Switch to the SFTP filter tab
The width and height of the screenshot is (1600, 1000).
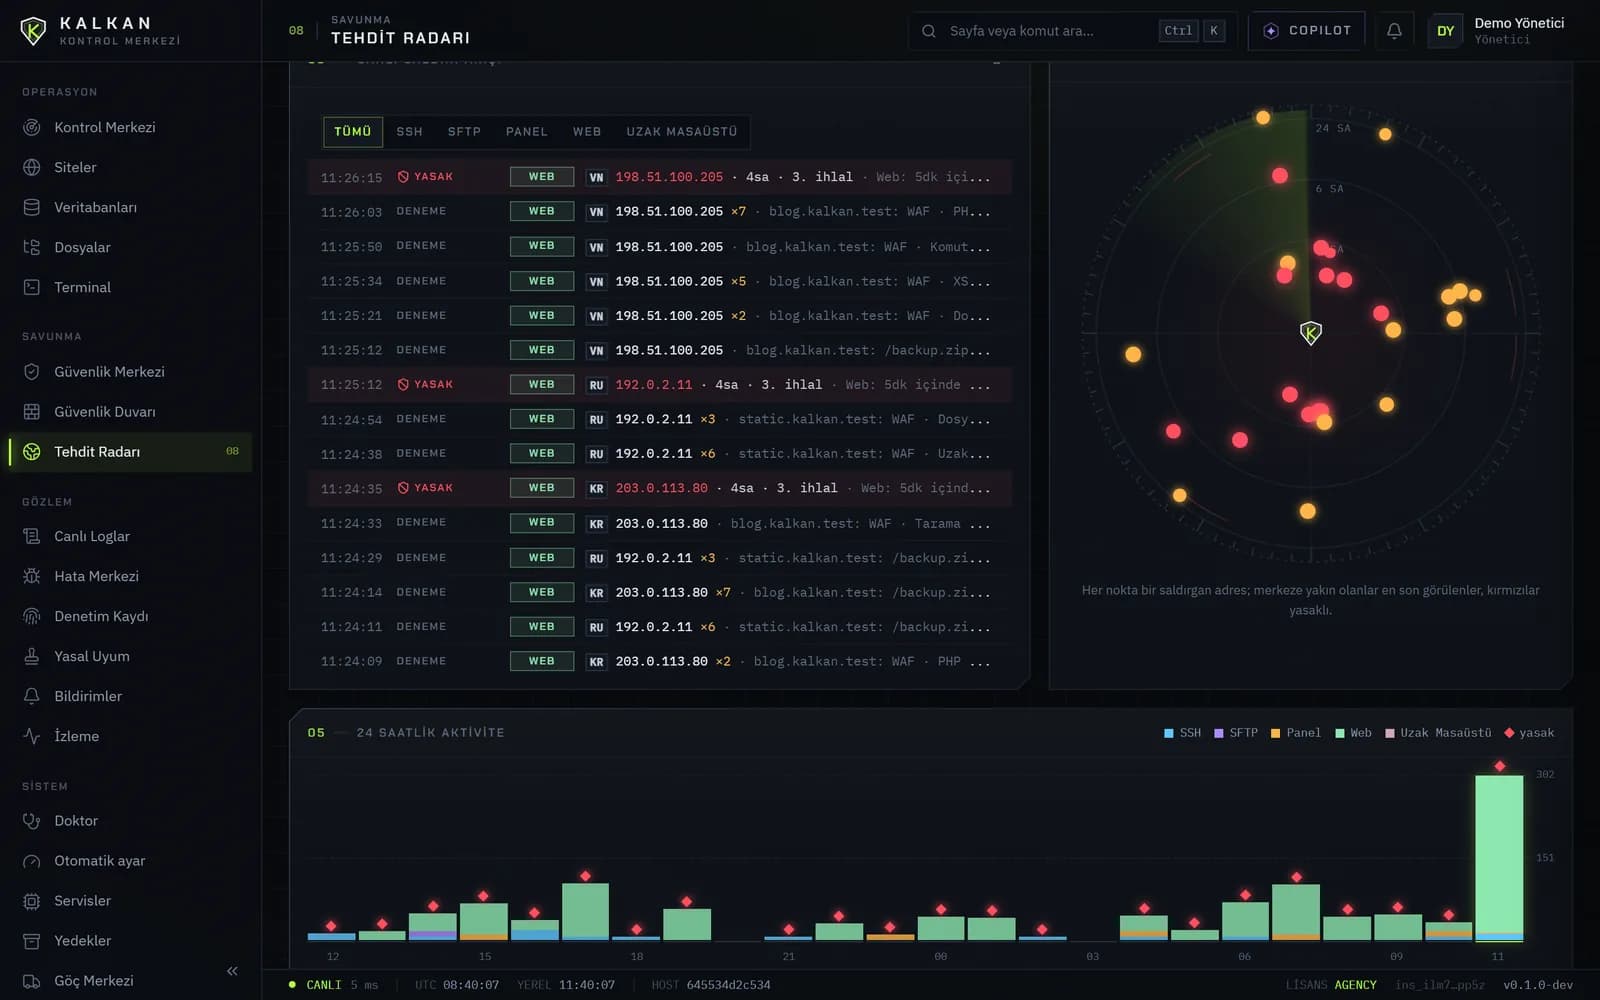coord(464,132)
